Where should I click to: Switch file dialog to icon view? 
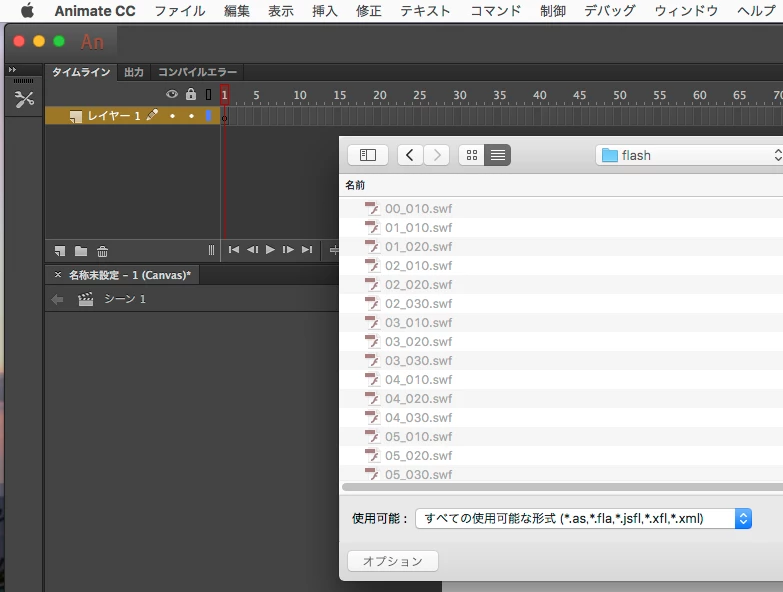point(471,155)
